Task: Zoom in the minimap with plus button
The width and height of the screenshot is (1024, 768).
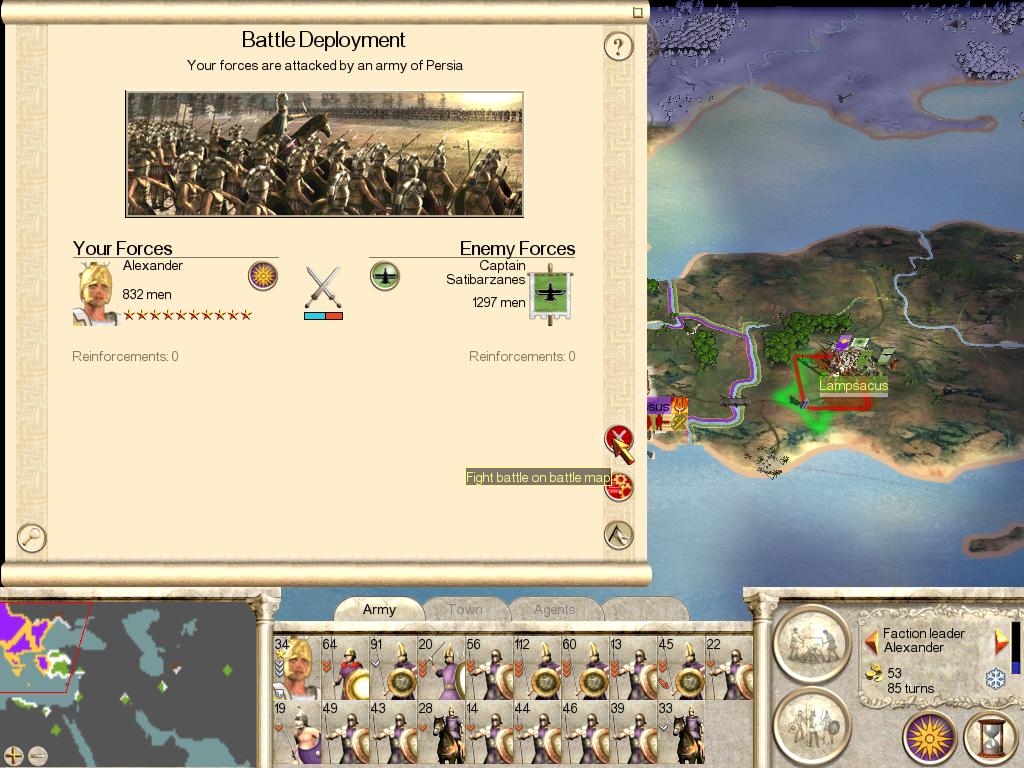Action: (x=14, y=756)
